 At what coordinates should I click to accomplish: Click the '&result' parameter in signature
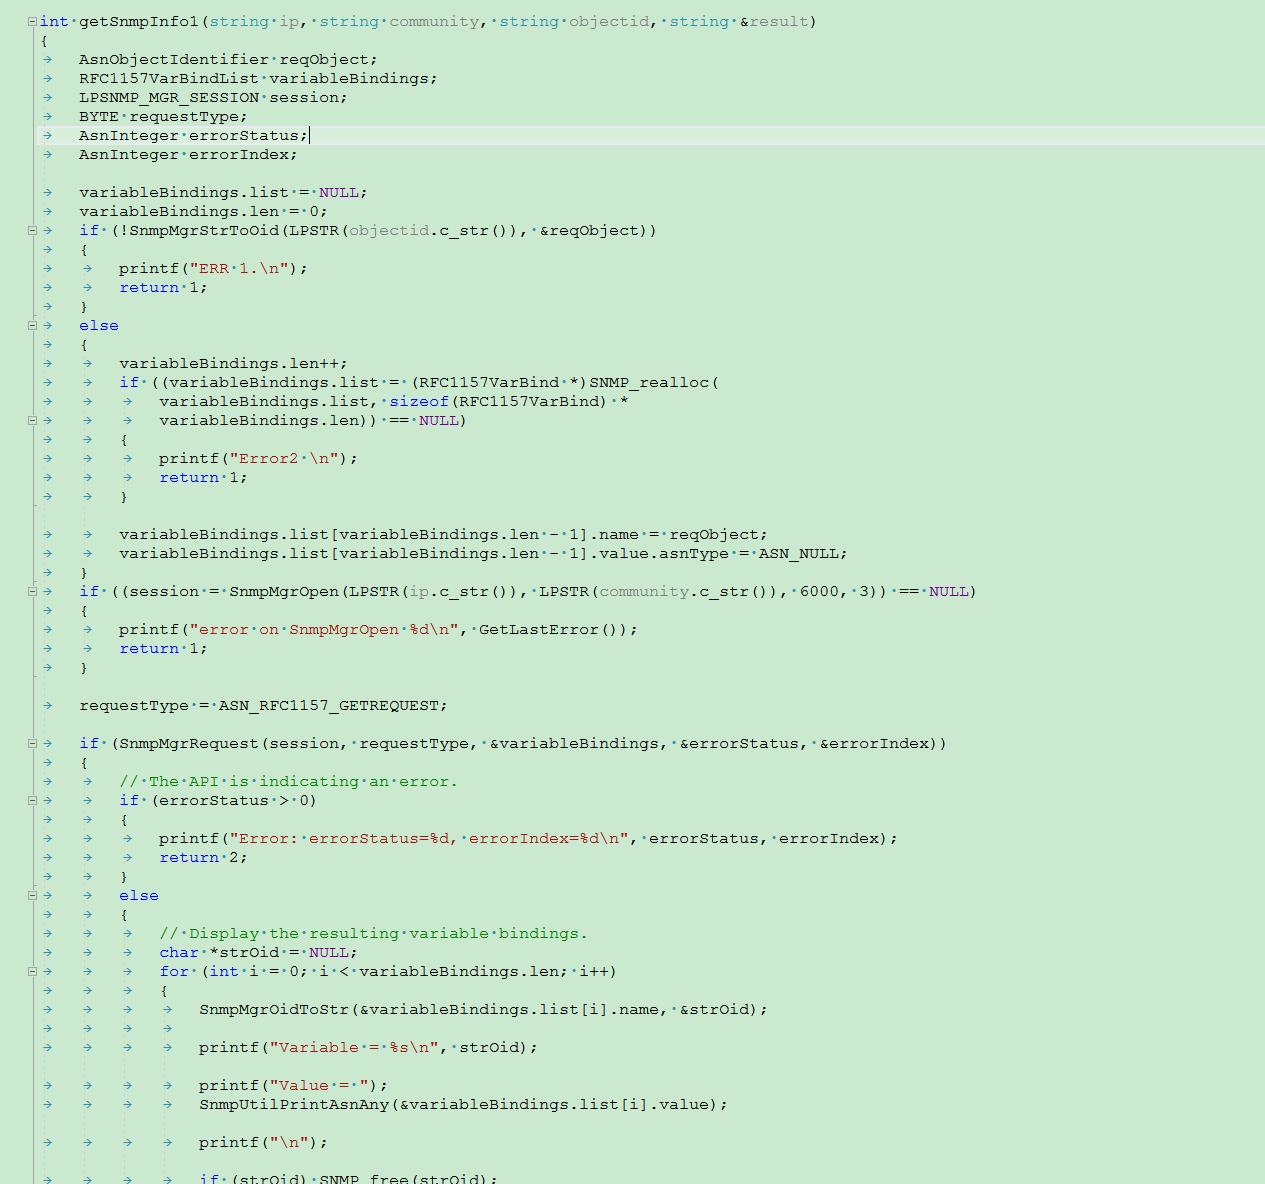(x=773, y=21)
